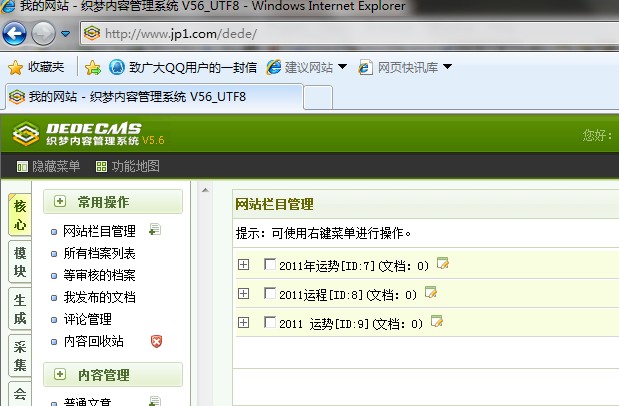The height and width of the screenshot is (406, 619).
Task: Click edit icon next to 2011运程 row
Action: [x=431, y=293]
